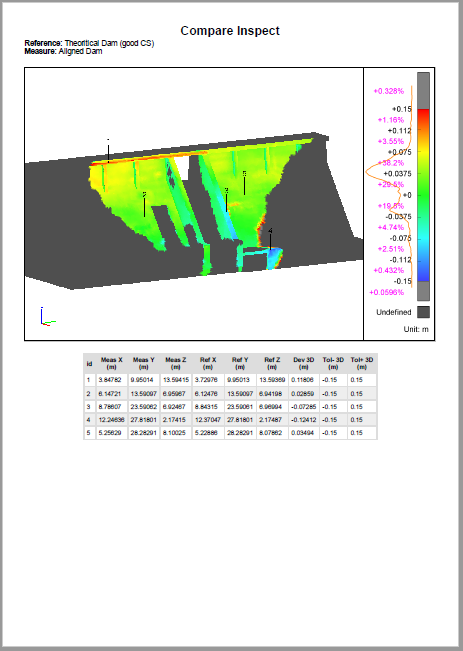Click the Dev 3D value 0.11808
Screen dimensions: 463x651
point(302,380)
